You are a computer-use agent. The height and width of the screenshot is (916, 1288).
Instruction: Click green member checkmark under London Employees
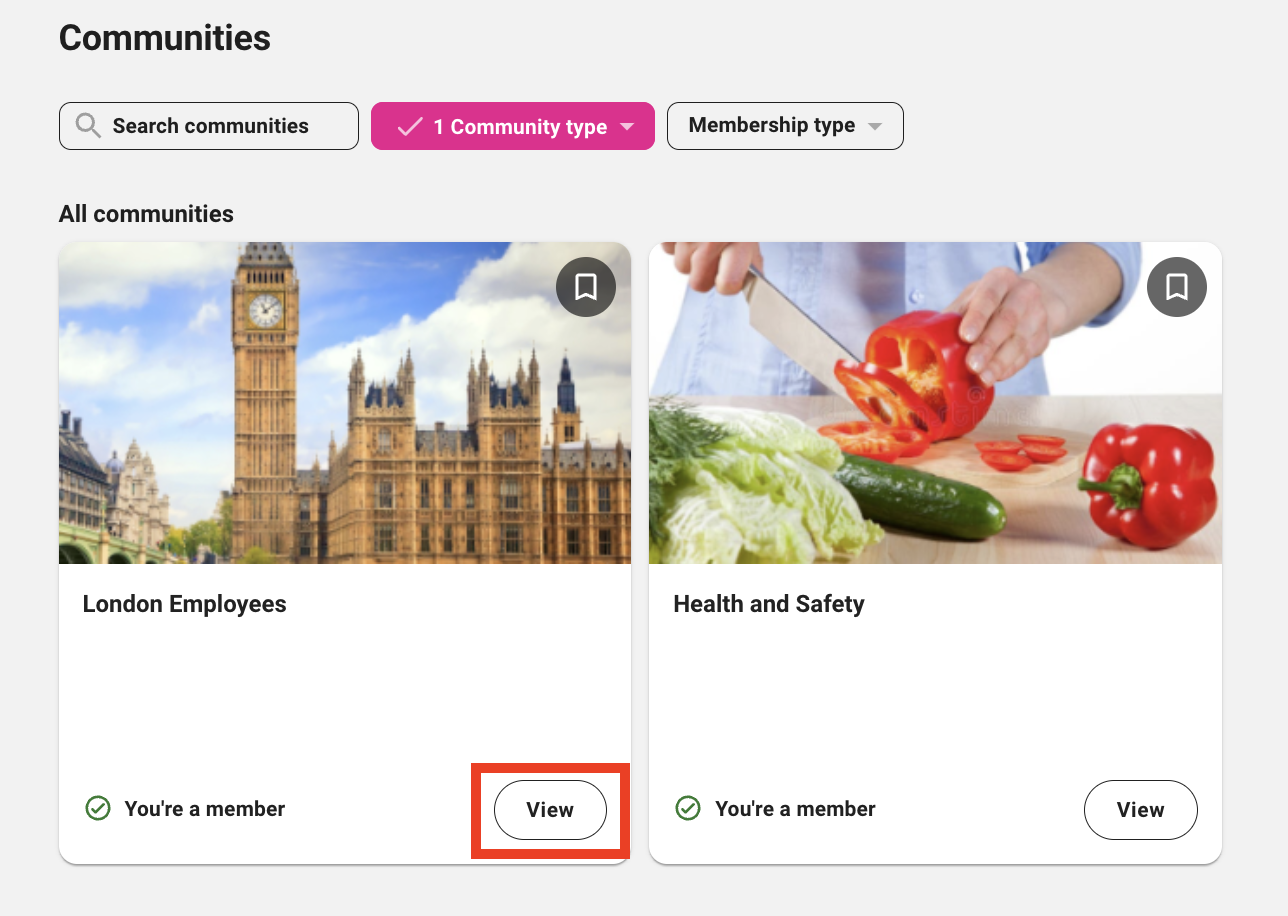coord(98,808)
